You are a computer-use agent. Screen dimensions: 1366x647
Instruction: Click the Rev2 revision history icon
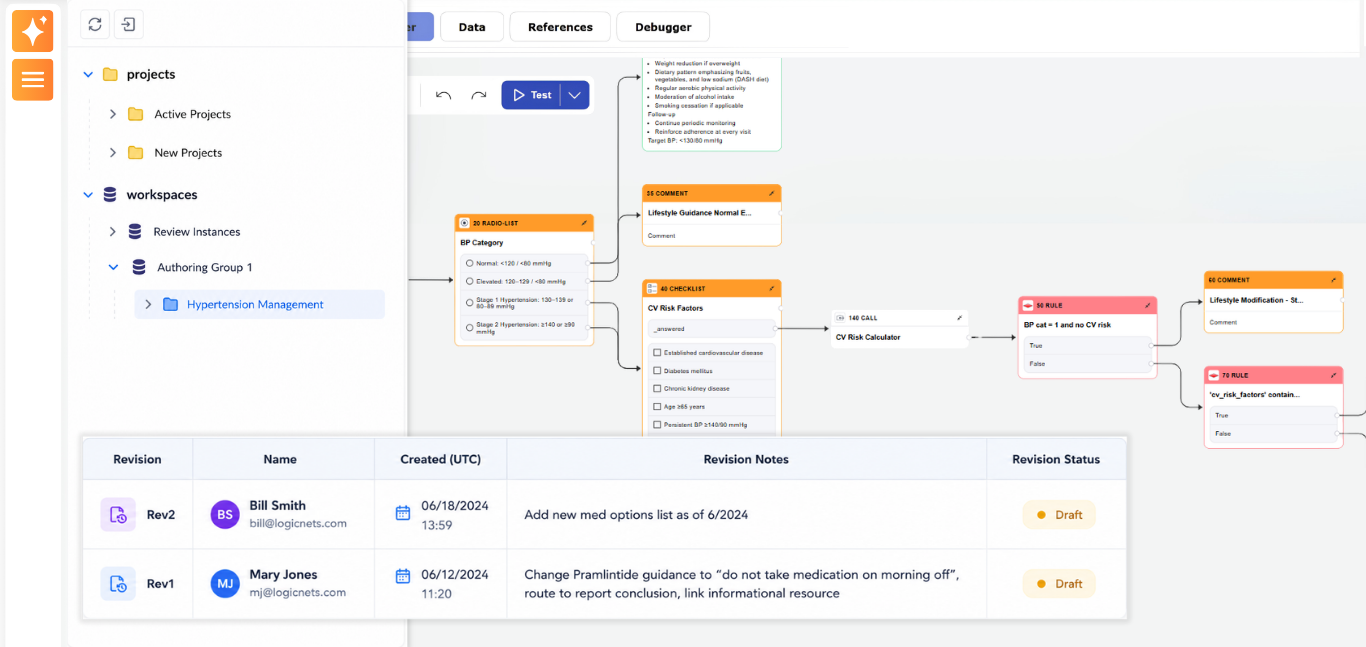118,515
